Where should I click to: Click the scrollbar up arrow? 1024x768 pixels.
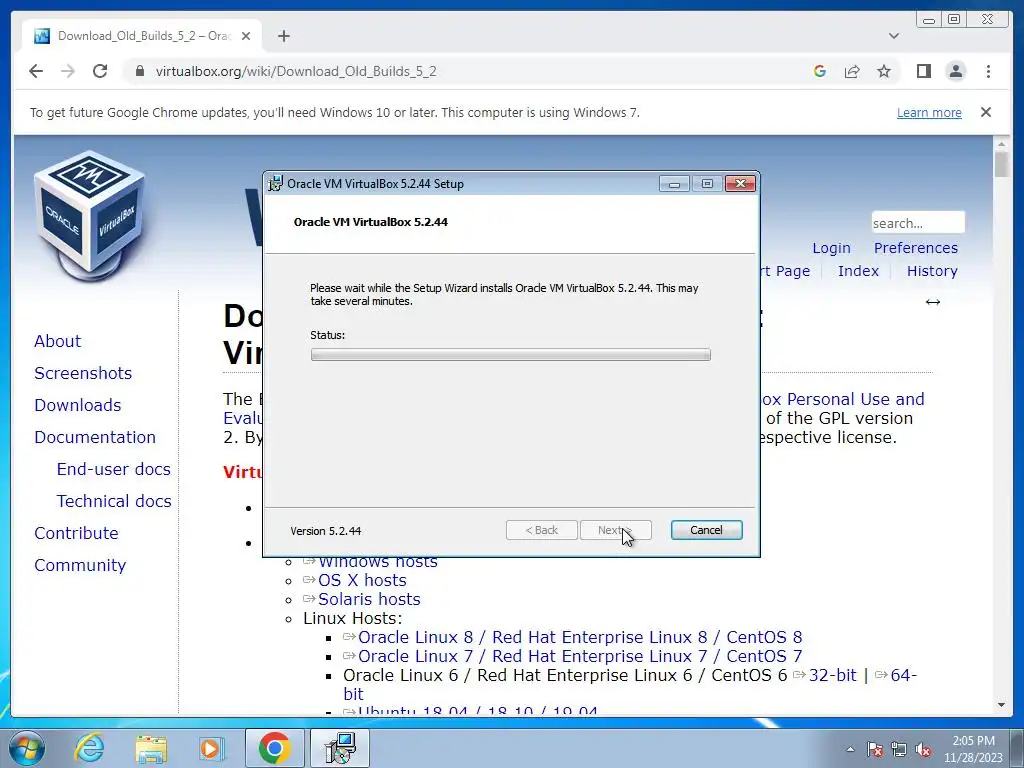(x=1001, y=143)
